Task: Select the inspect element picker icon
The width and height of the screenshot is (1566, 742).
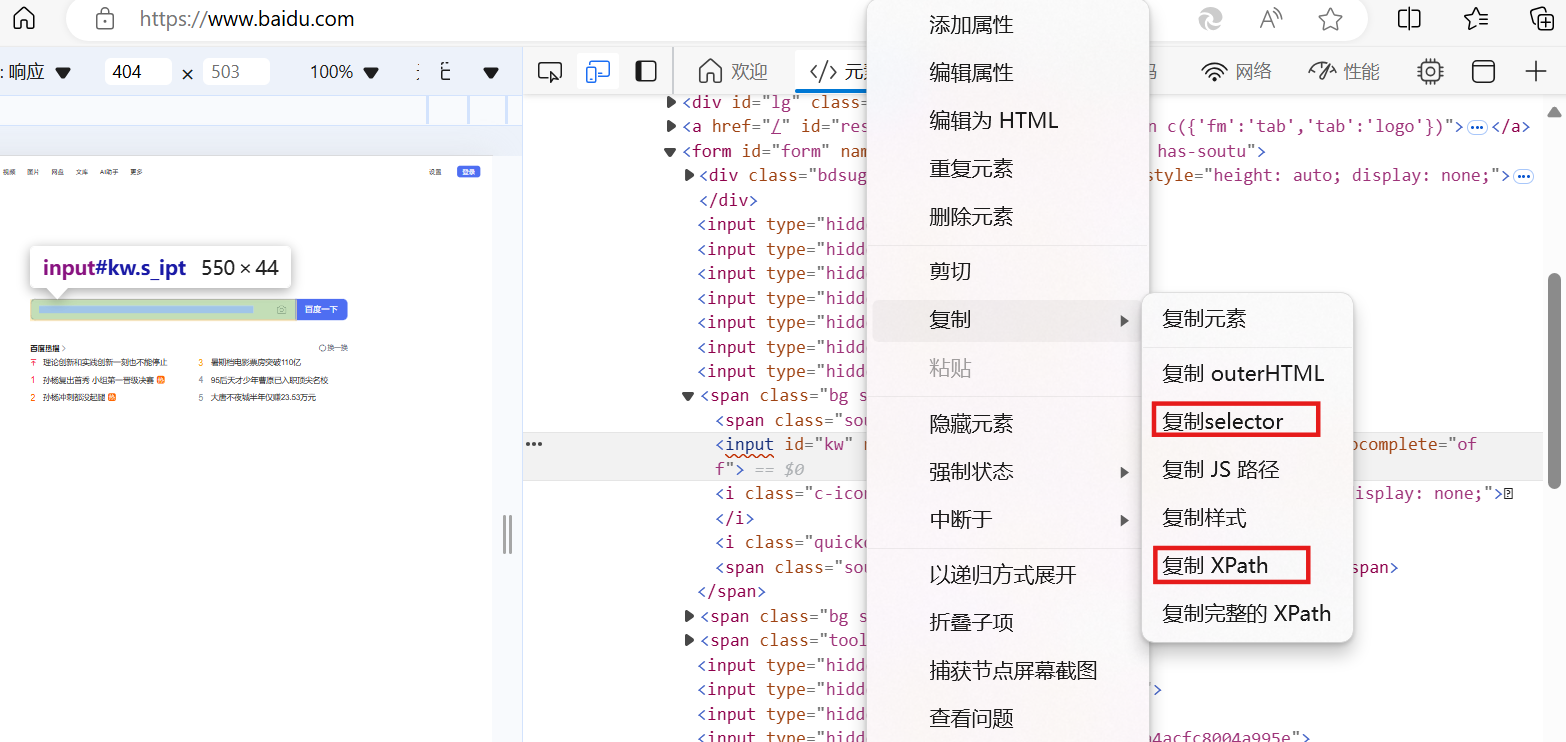Action: click(x=550, y=72)
